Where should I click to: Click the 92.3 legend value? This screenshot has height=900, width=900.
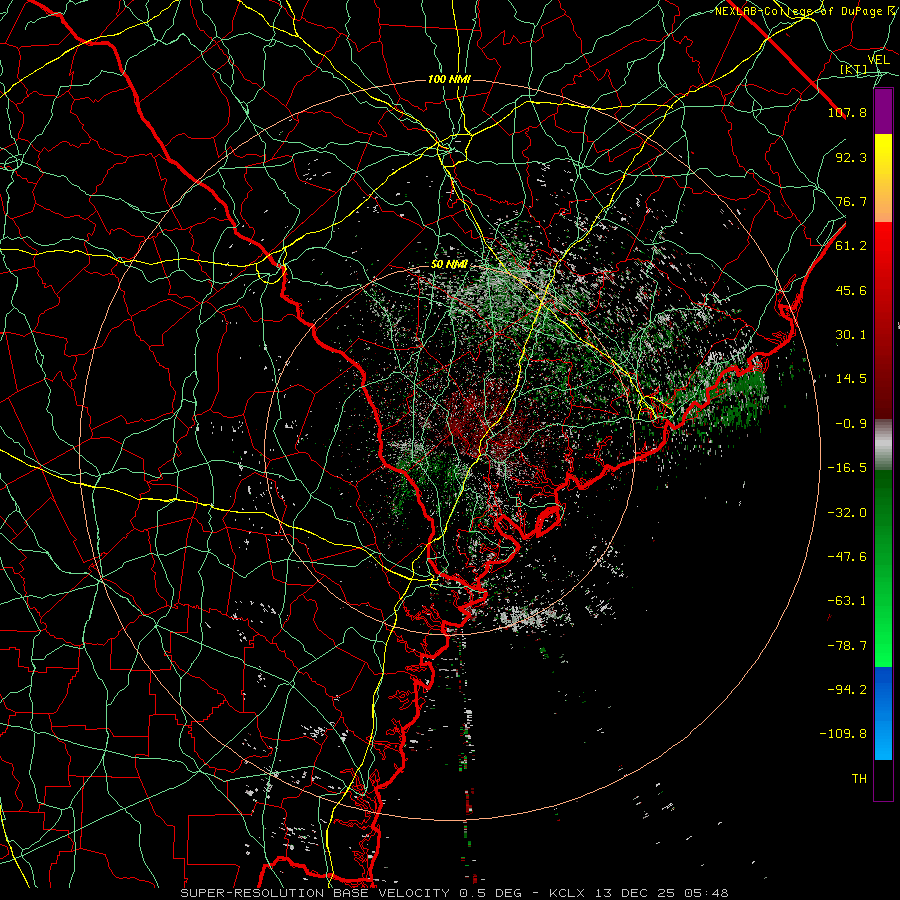(851, 157)
